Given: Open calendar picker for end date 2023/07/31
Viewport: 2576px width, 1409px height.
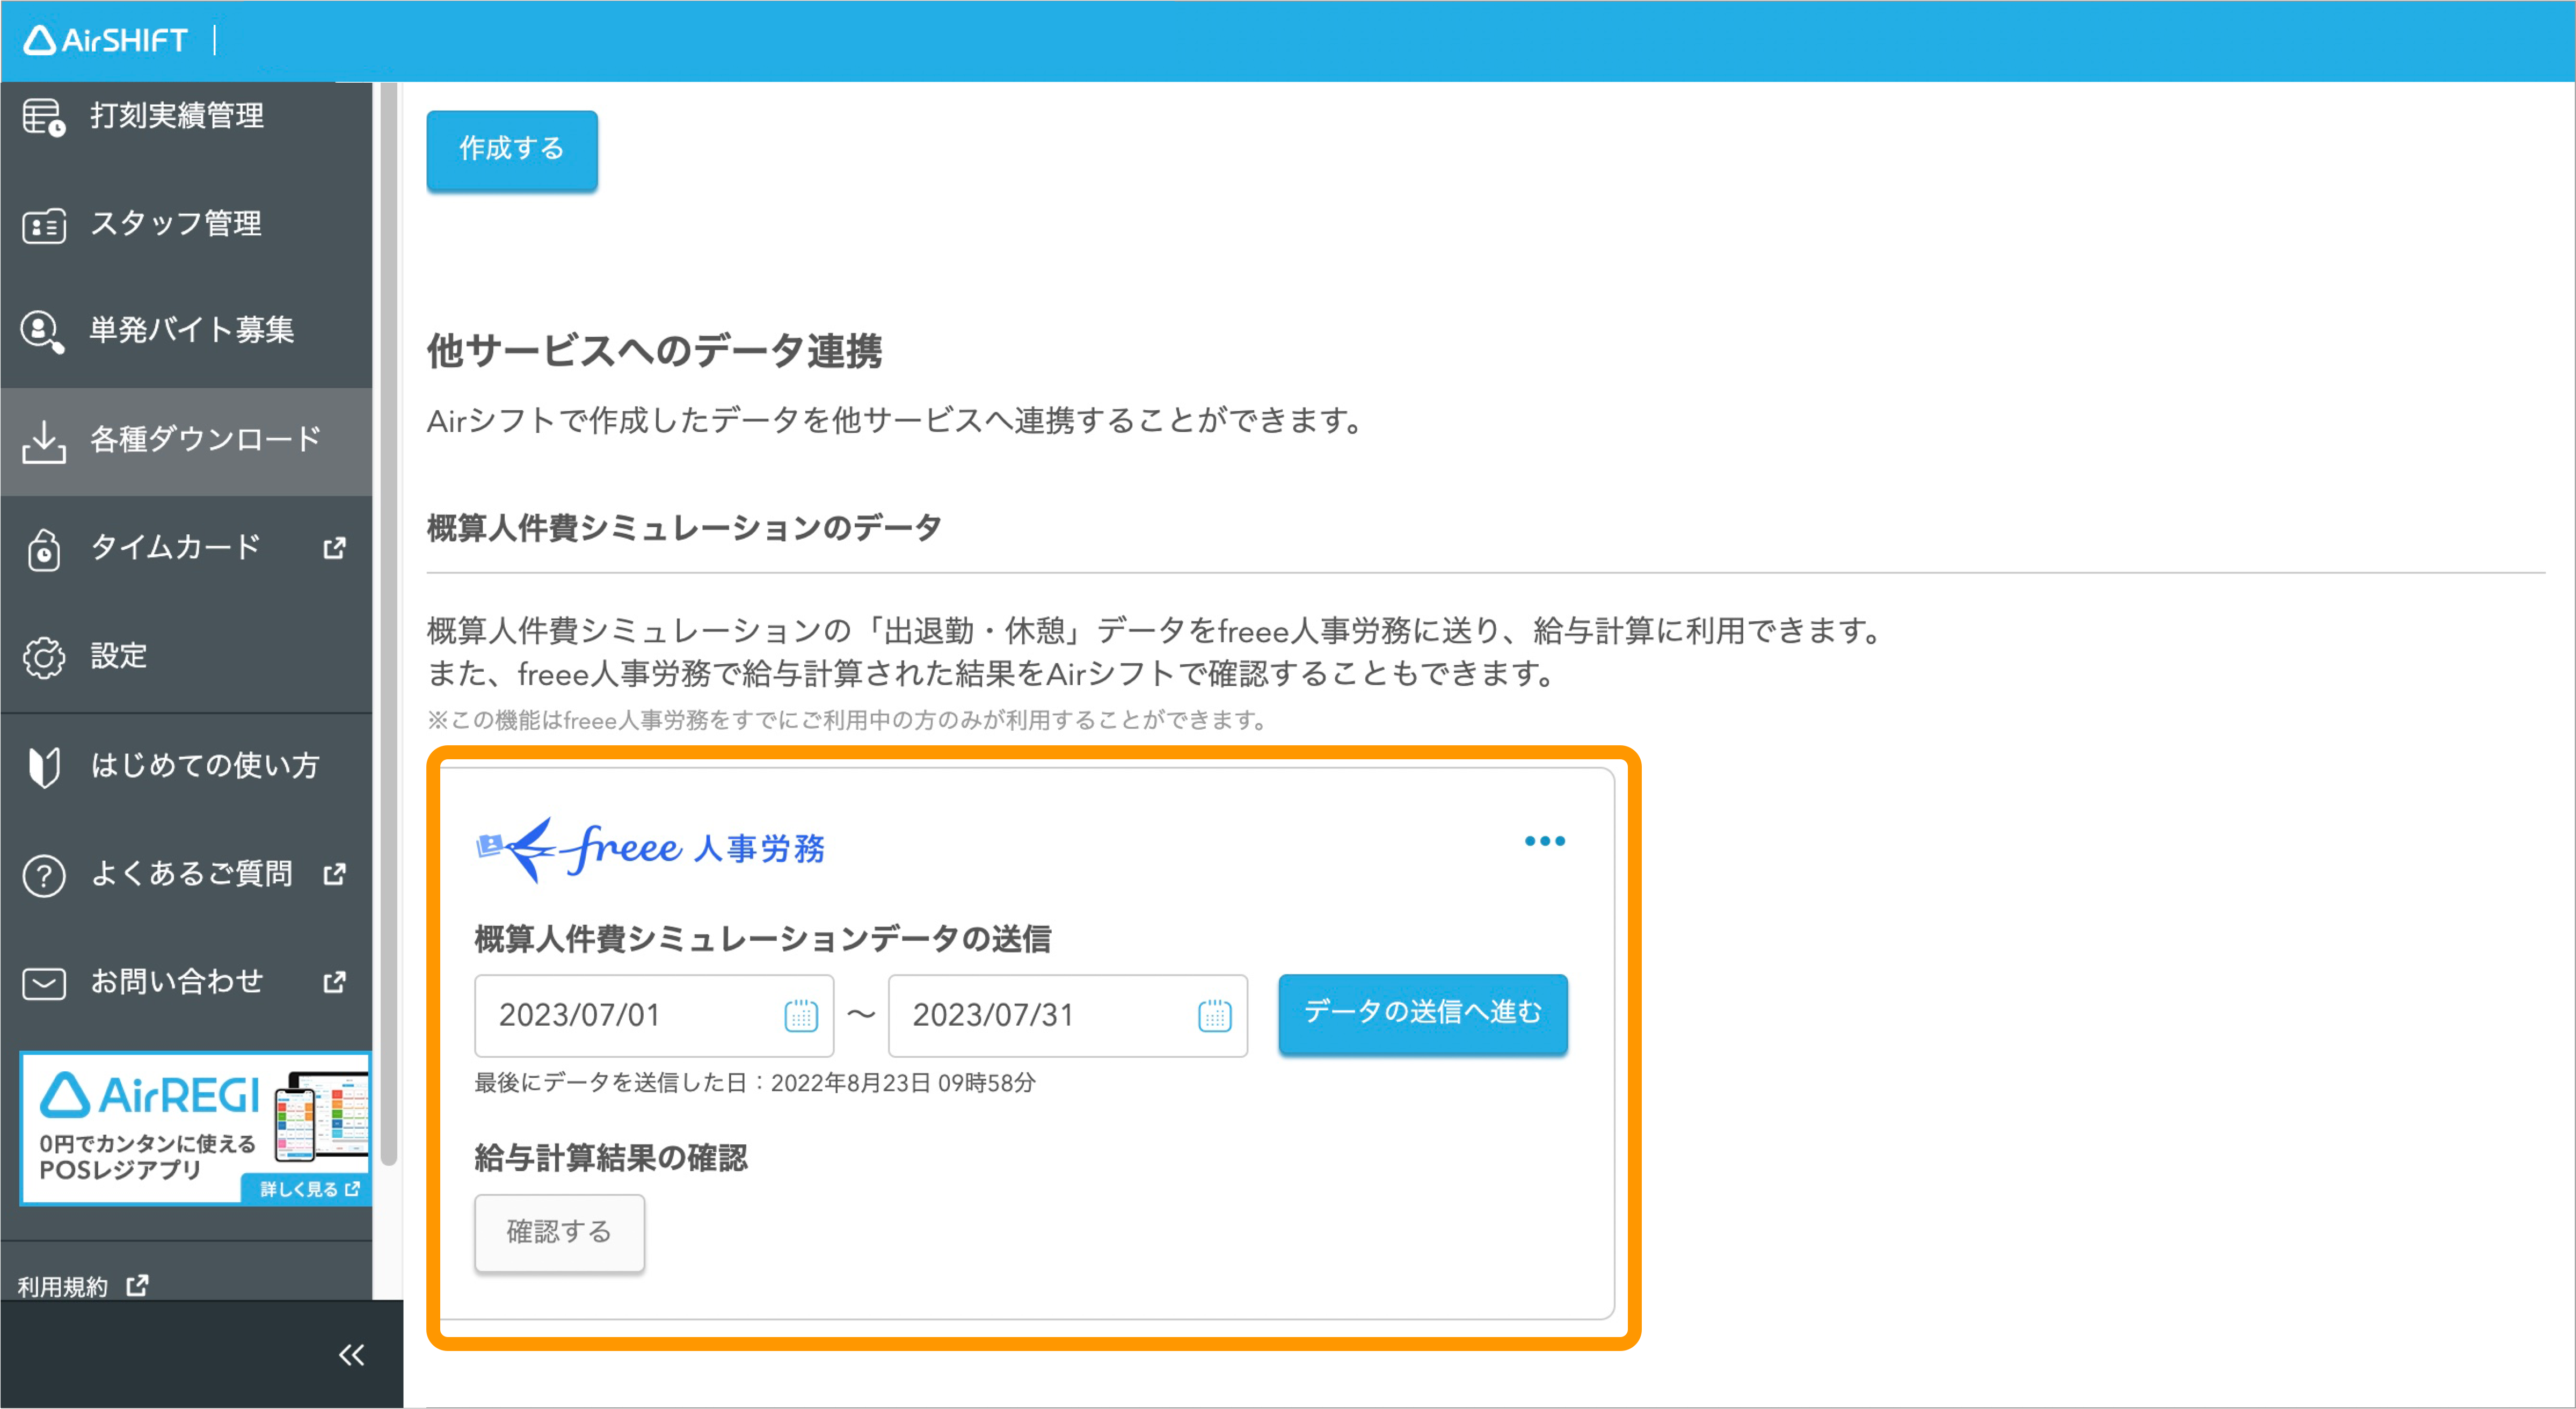Looking at the screenshot, I should point(1215,1016).
